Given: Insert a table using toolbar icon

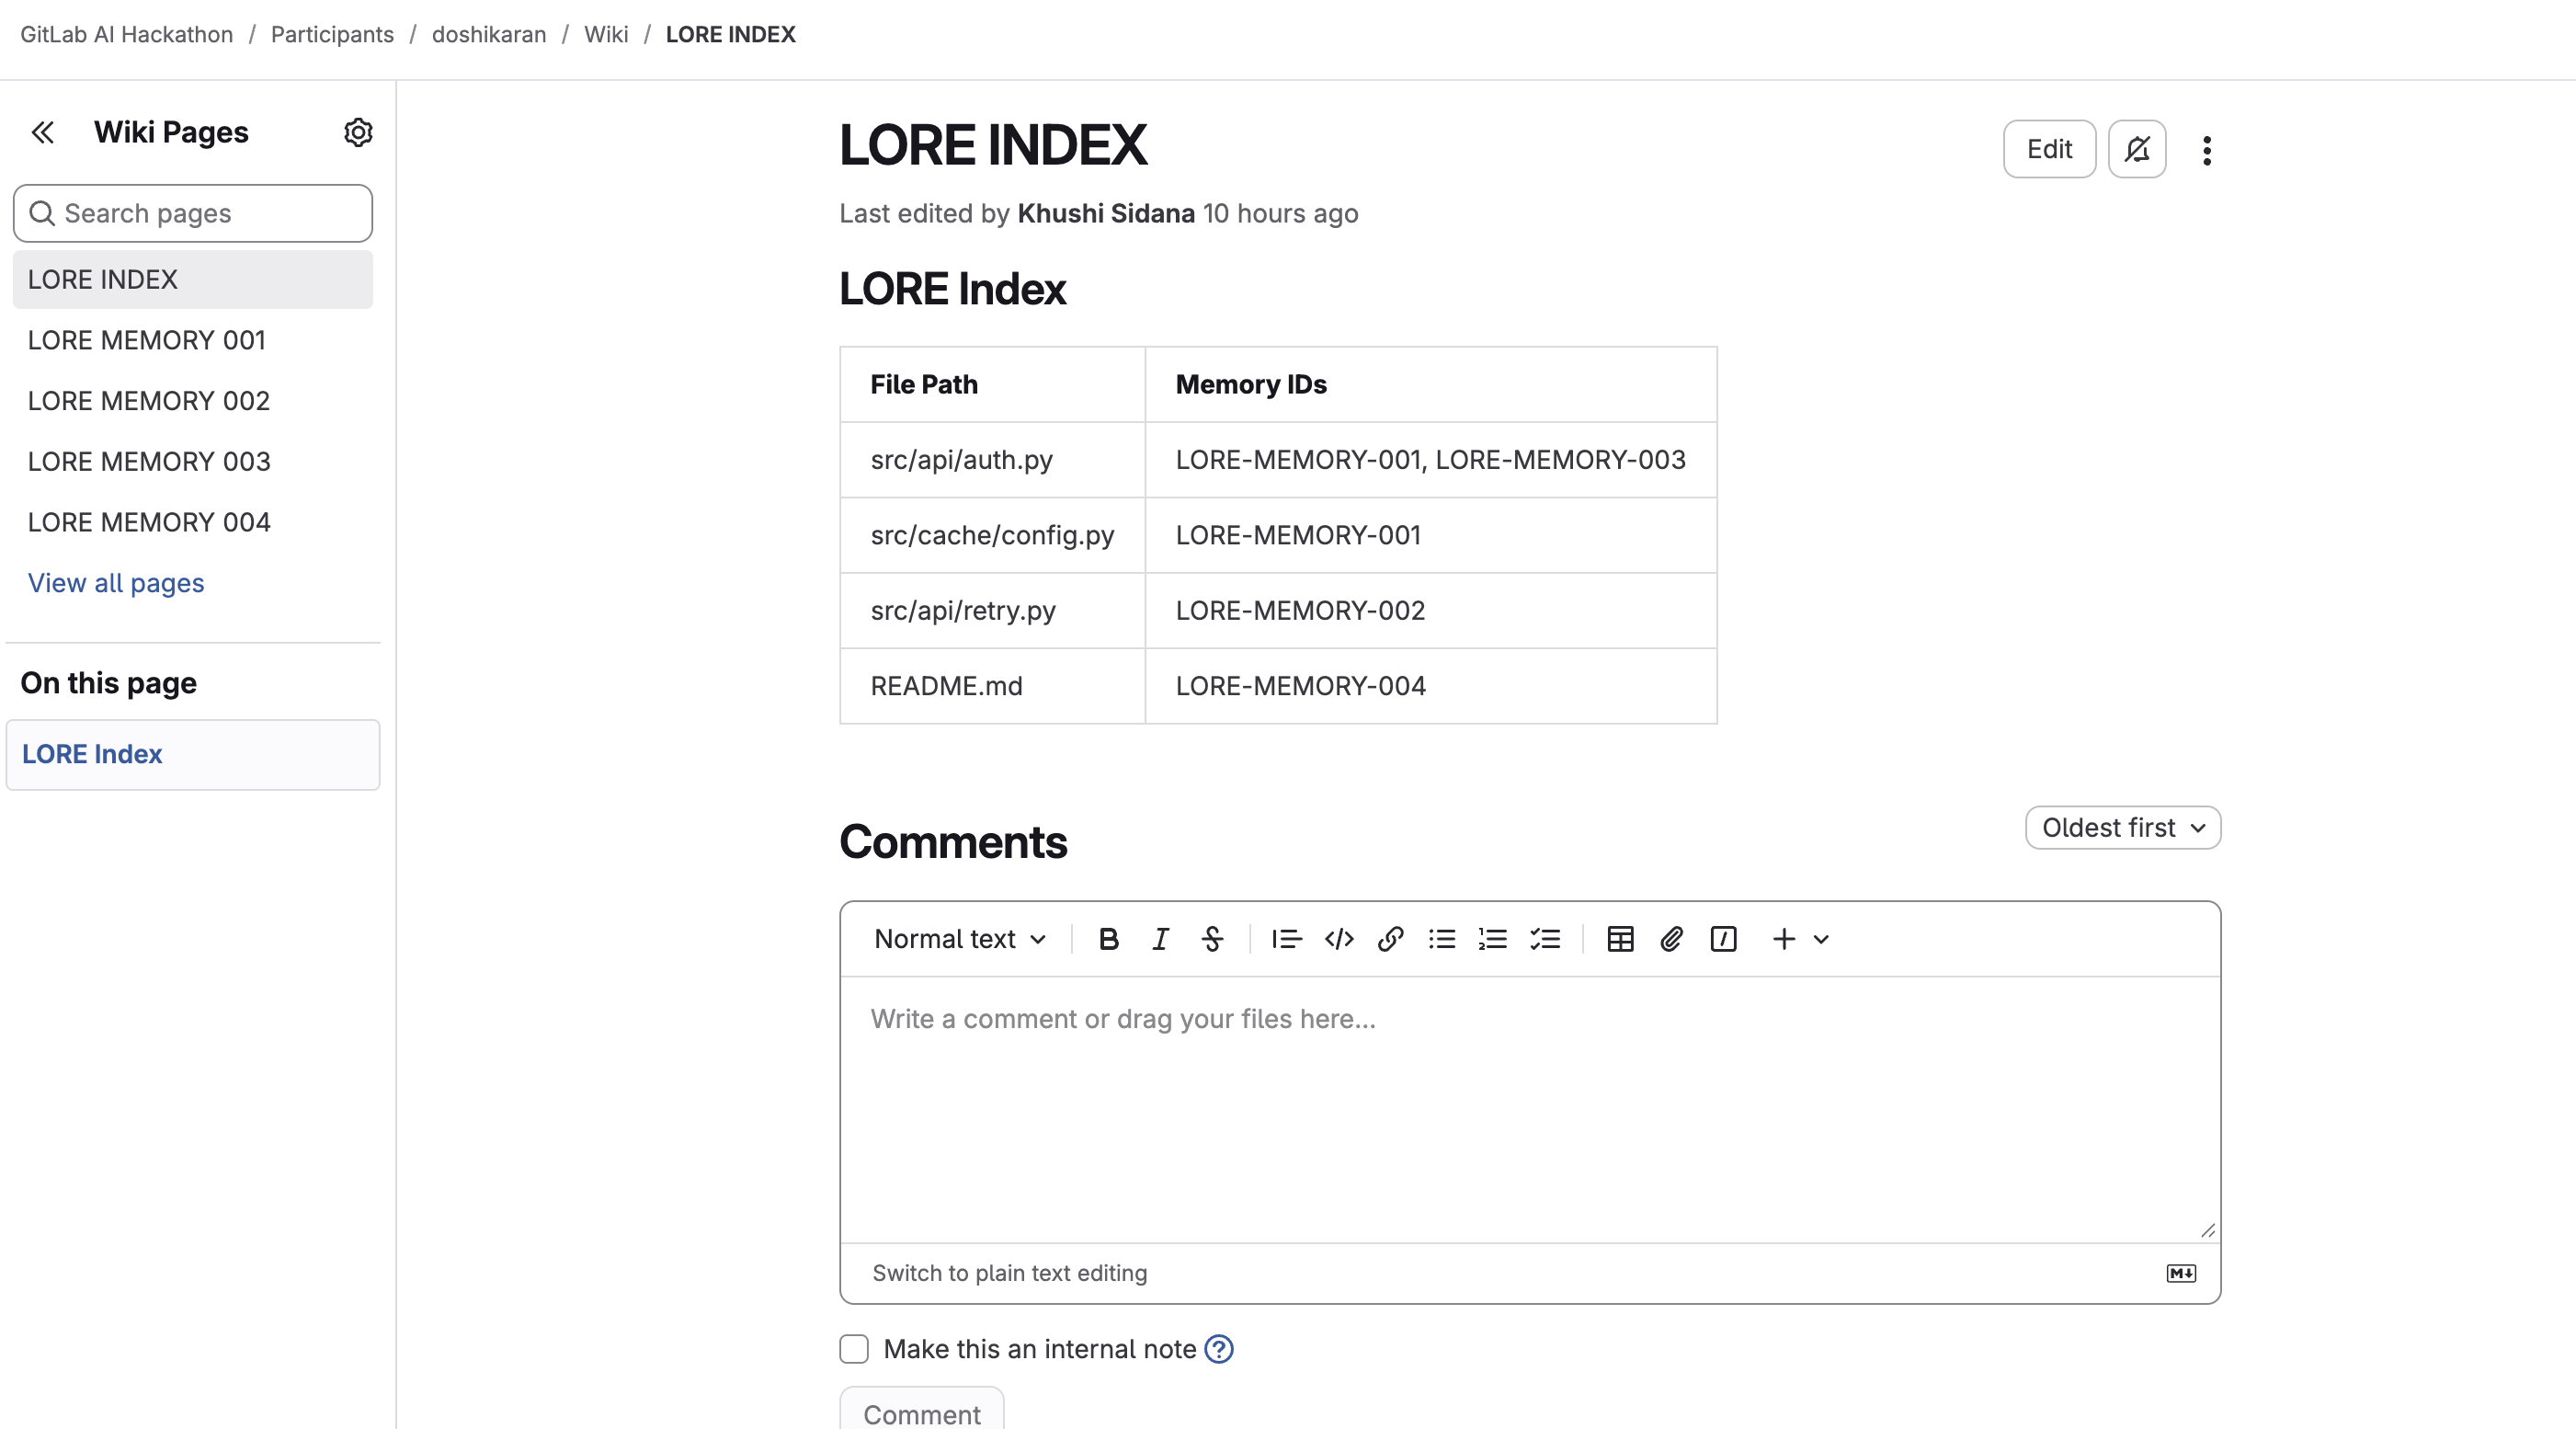Looking at the screenshot, I should pos(1620,939).
